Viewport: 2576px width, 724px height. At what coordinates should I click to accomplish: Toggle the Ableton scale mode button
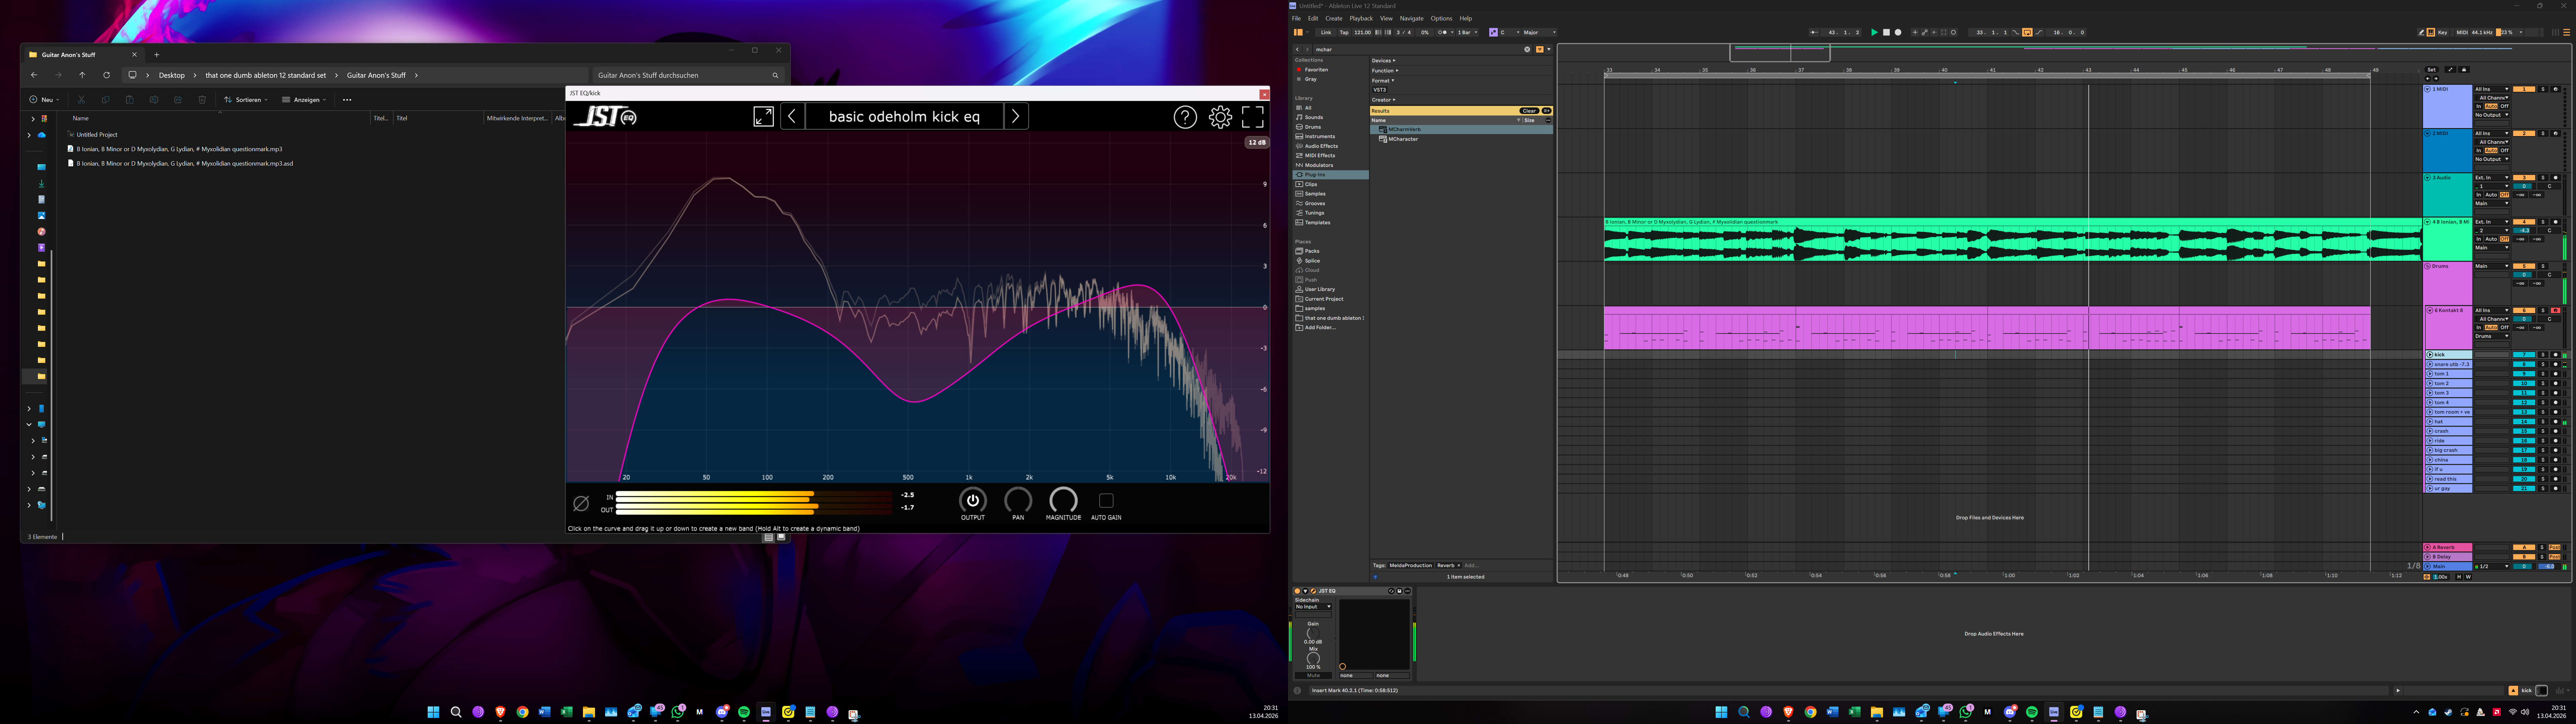[1493, 32]
